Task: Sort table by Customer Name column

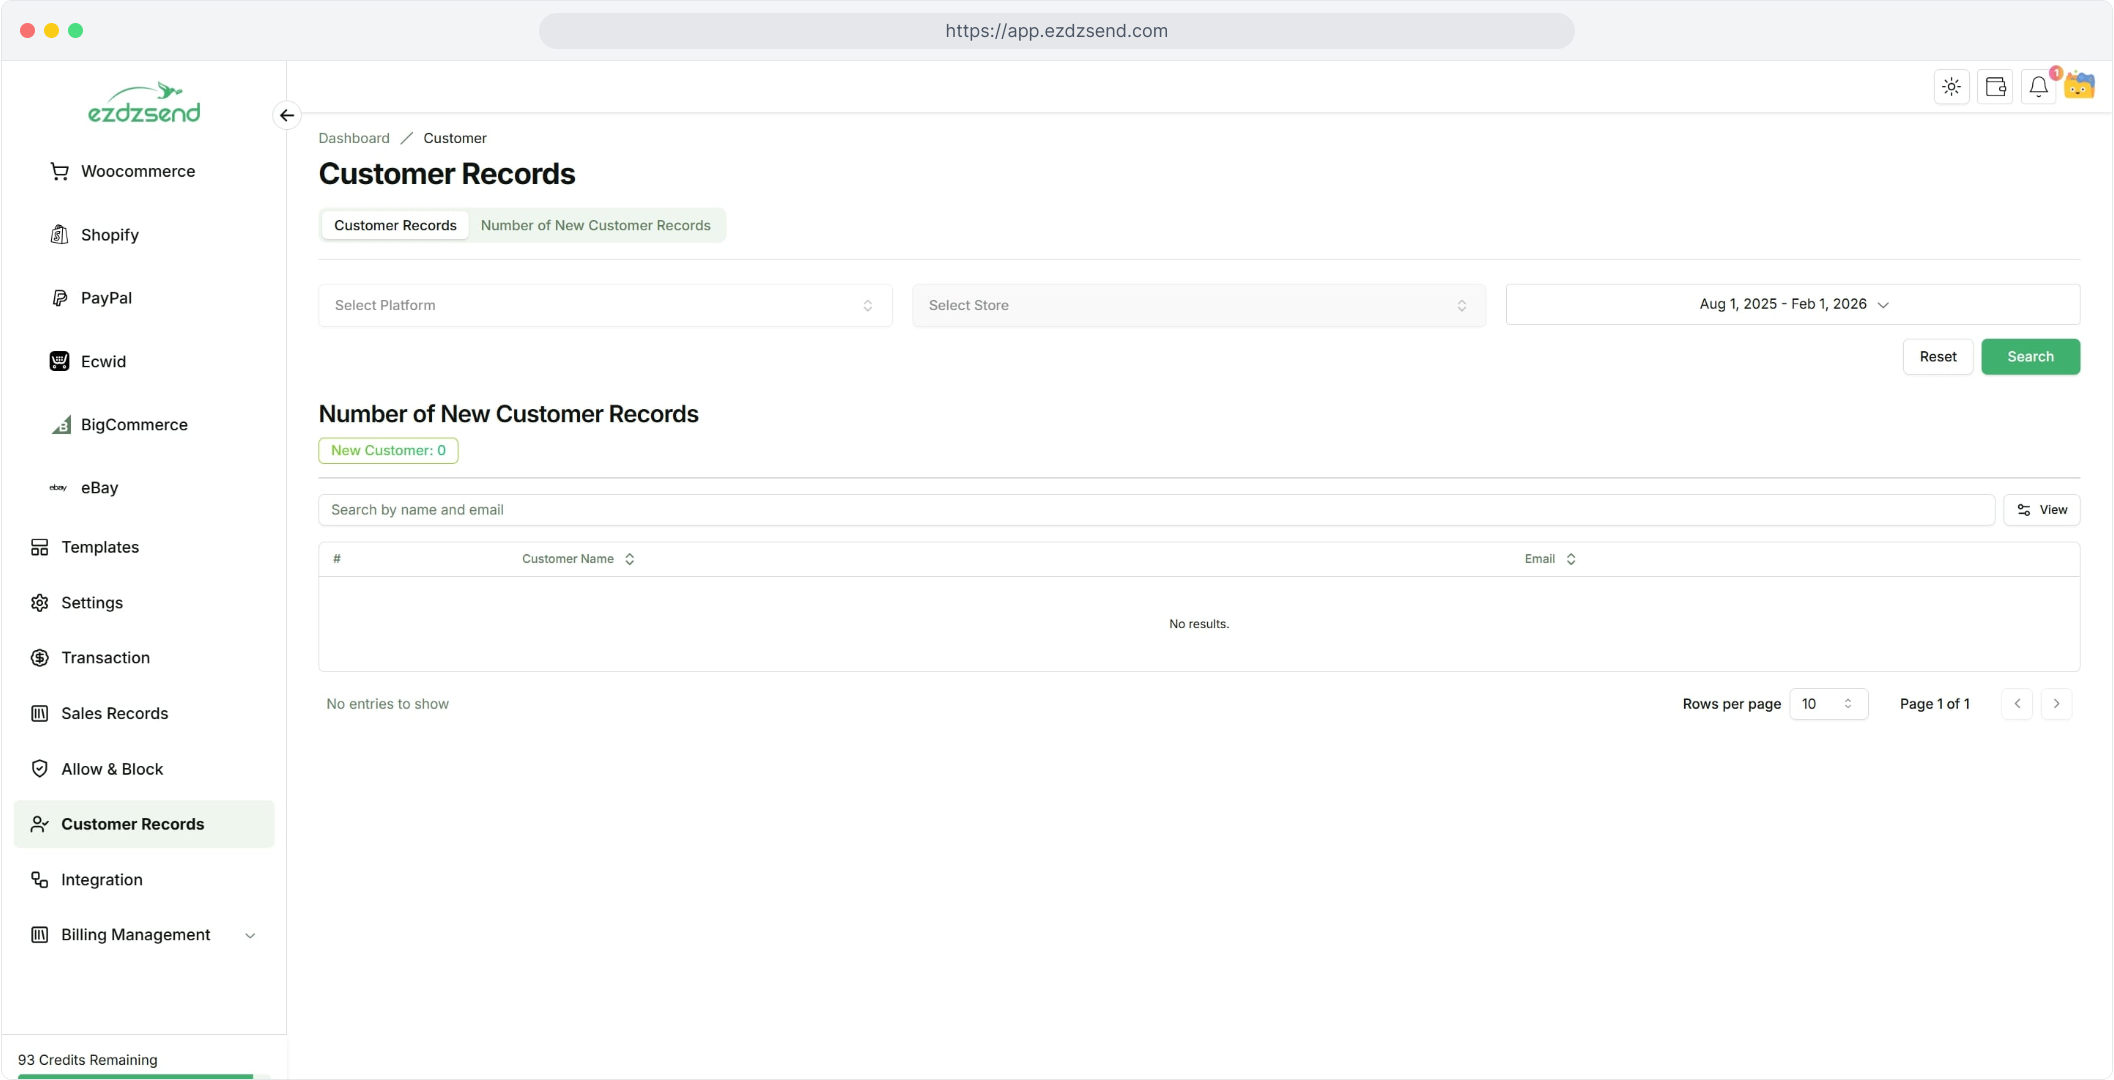Action: 578,559
